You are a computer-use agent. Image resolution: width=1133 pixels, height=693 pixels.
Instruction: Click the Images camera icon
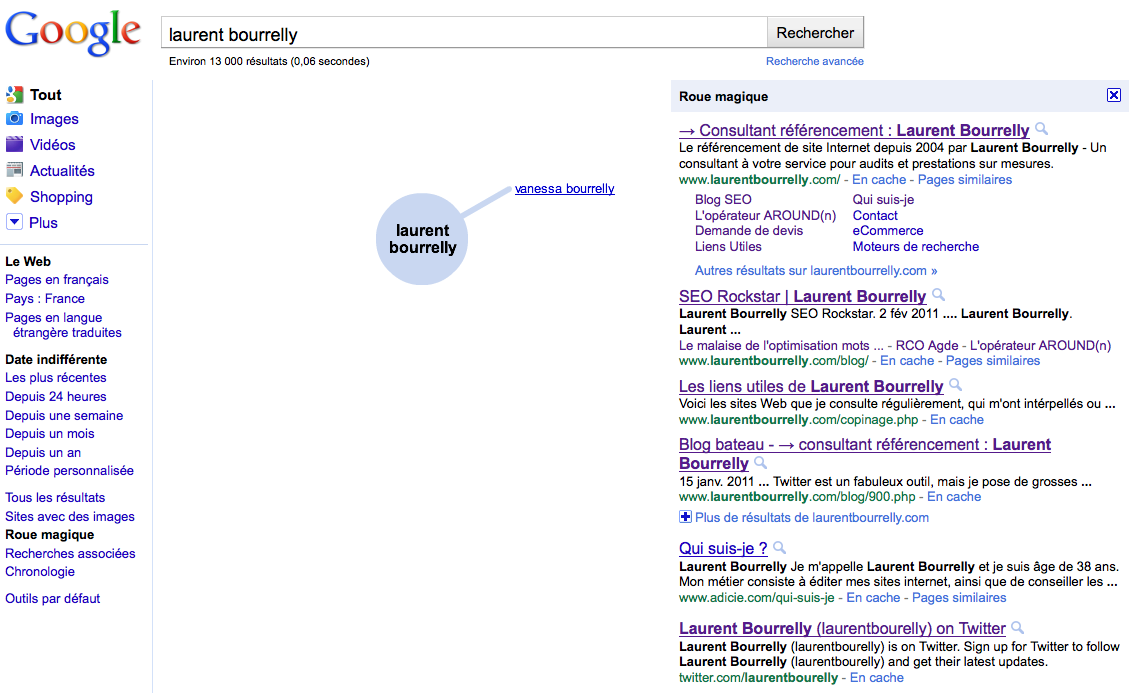point(14,119)
